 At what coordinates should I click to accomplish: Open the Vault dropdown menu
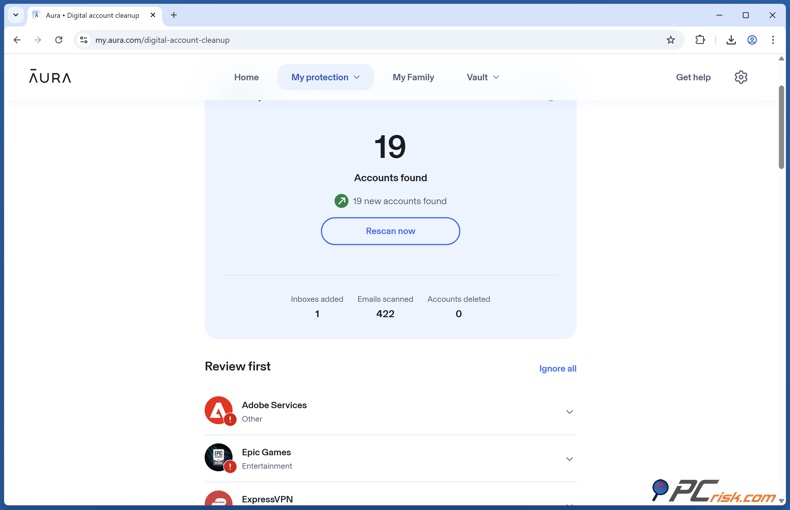pyautogui.click(x=482, y=77)
